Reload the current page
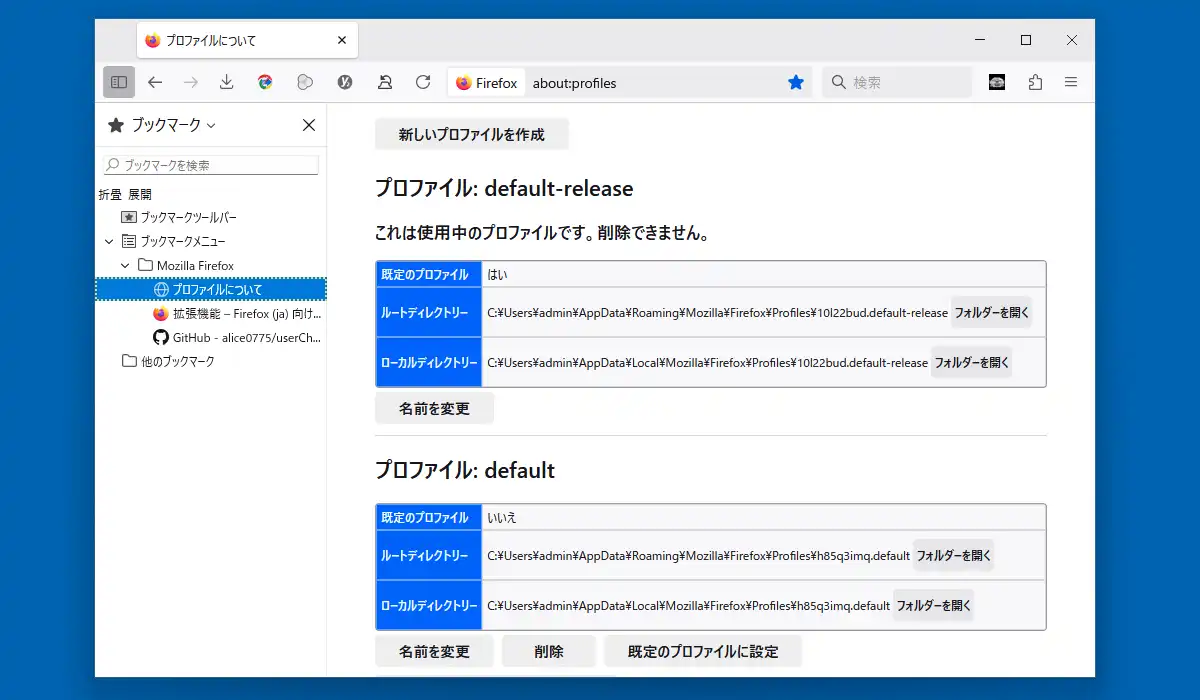This screenshot has width=1200, height=700. 423,82
